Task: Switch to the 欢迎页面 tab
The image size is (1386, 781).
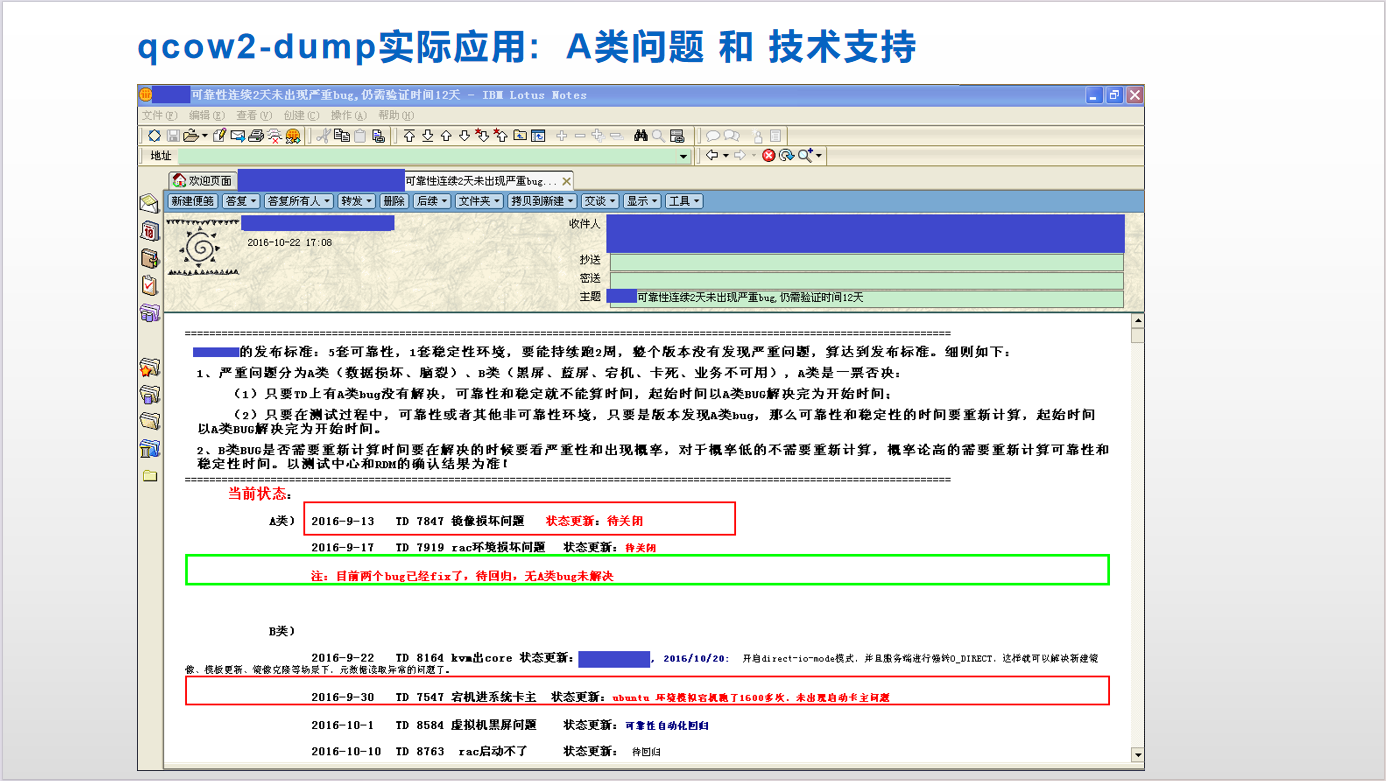Action: [205, 180]
